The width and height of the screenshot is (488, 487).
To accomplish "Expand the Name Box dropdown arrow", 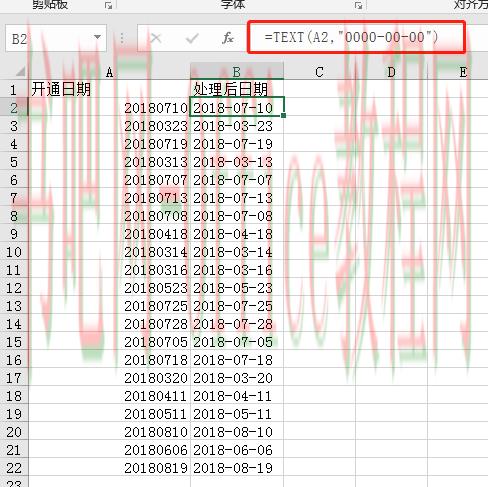I will 97,37.
